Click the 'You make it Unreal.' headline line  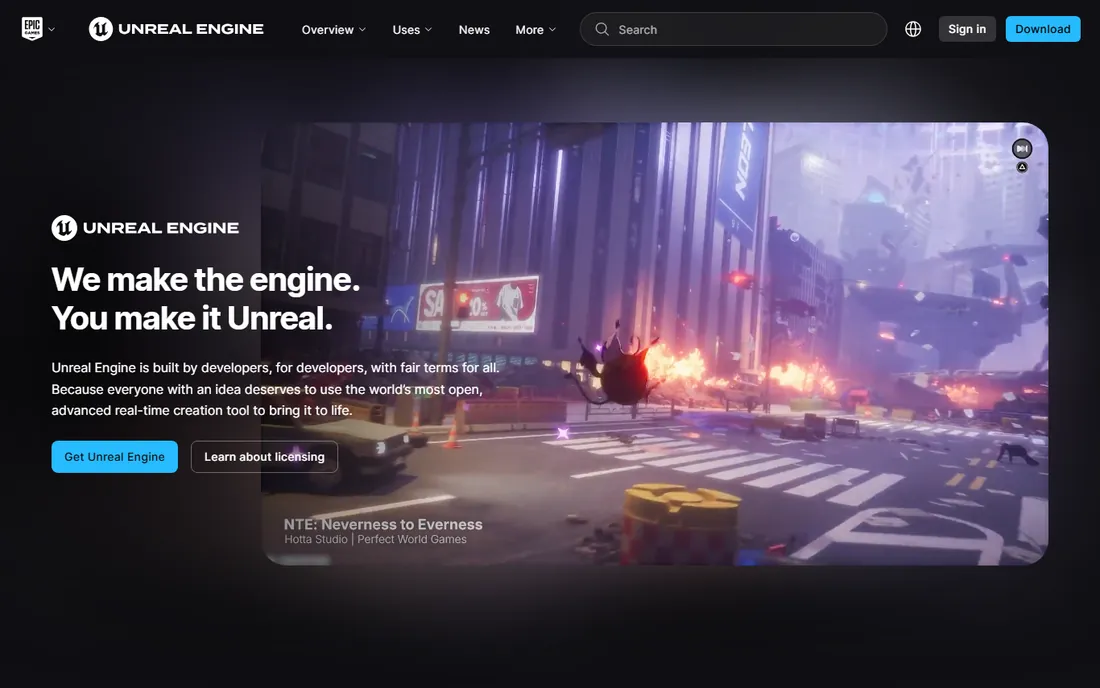tap(192, 318)
